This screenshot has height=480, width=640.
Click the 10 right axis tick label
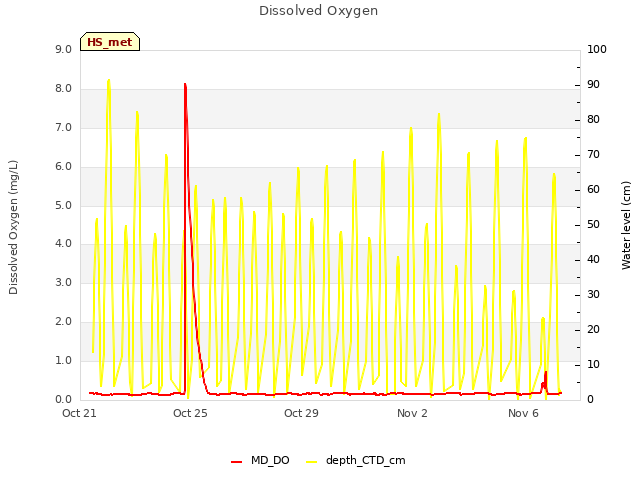pos(593,364)
